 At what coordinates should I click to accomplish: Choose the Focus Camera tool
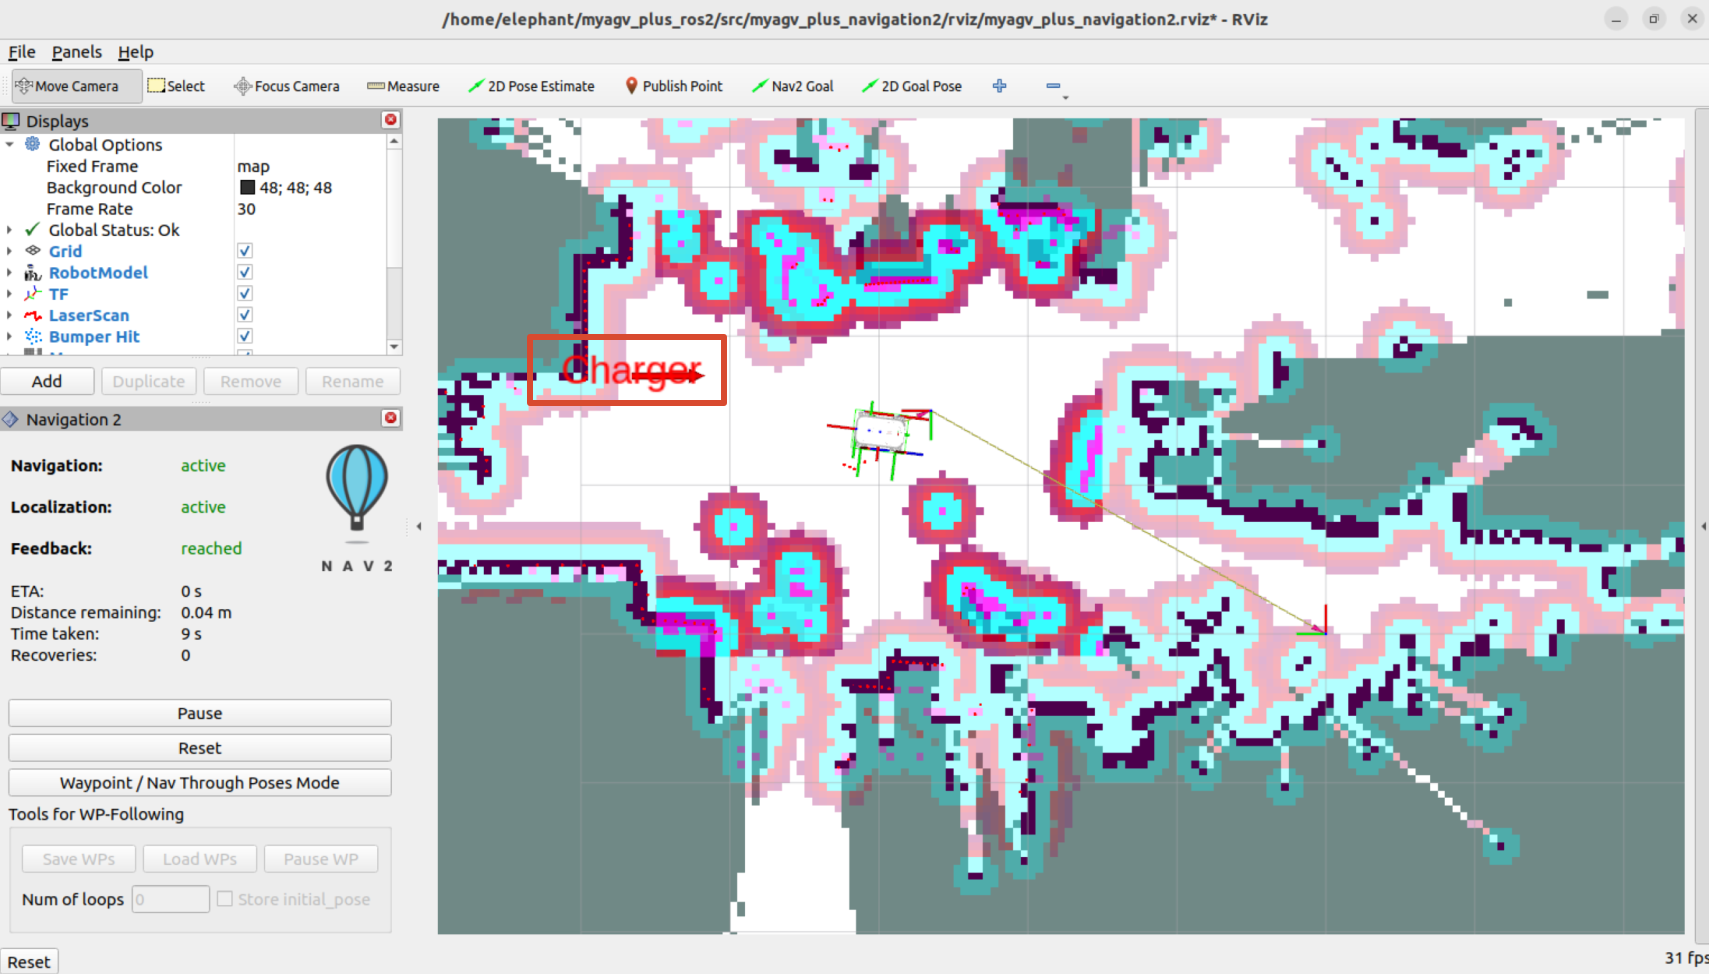287,86
